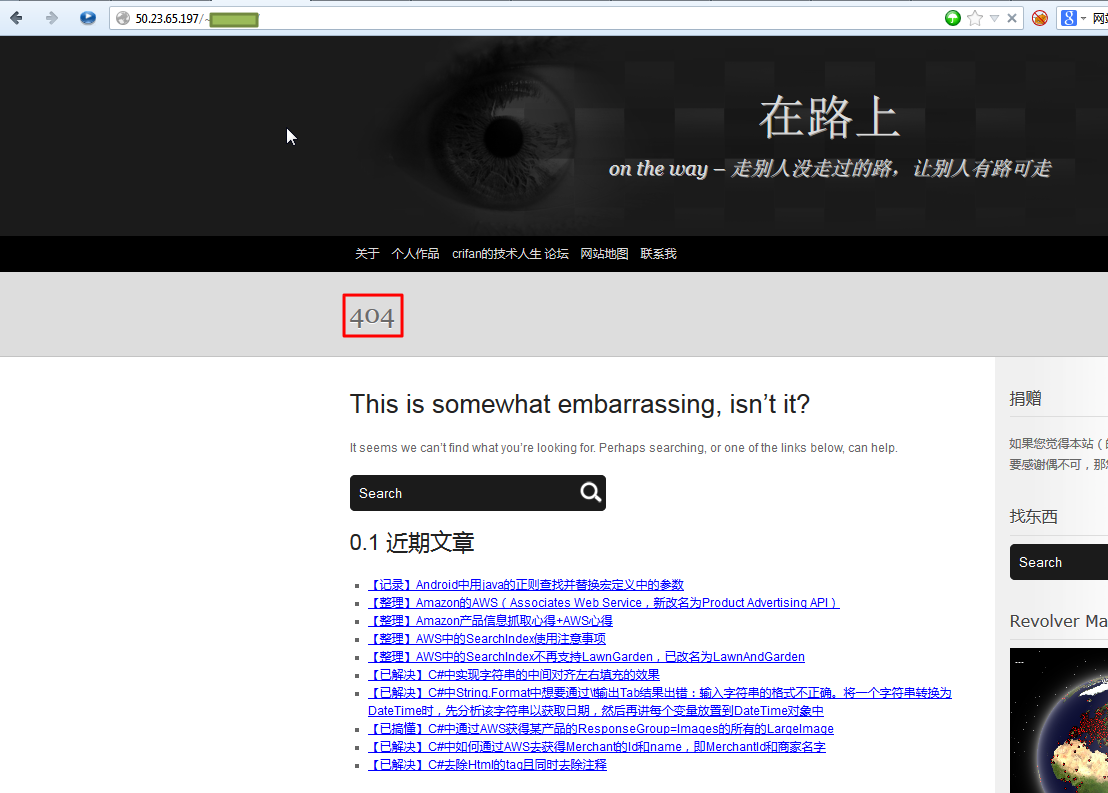Screen dimensions: 1108x793
Task: Open the Google search engine selector
Action: (x=1073, y=18)
